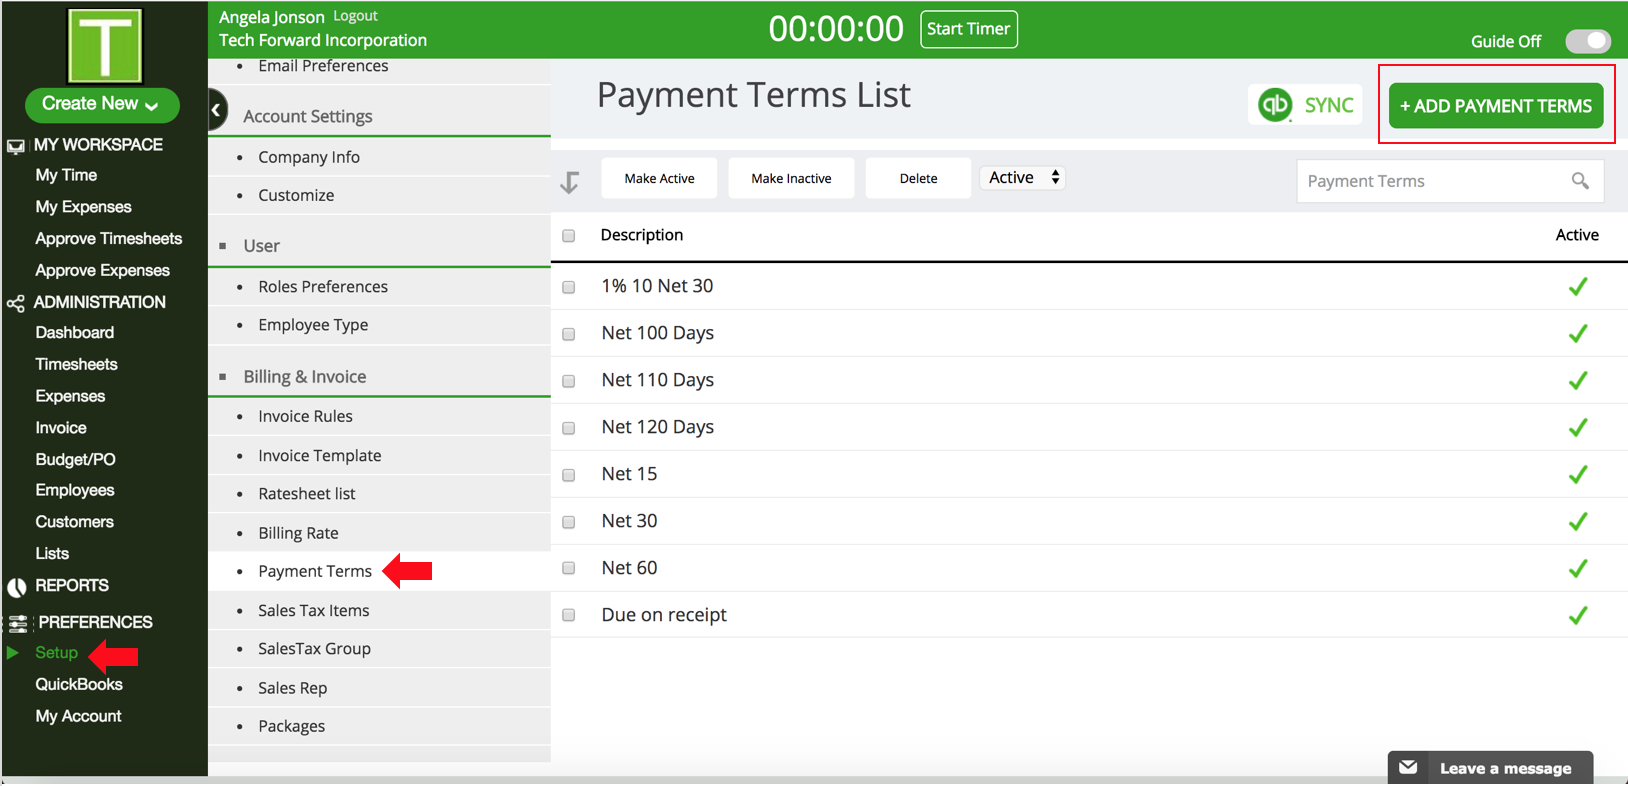Tick the select-all checkbox beside Description
The image size is (1628, 786).
[569, 236]
